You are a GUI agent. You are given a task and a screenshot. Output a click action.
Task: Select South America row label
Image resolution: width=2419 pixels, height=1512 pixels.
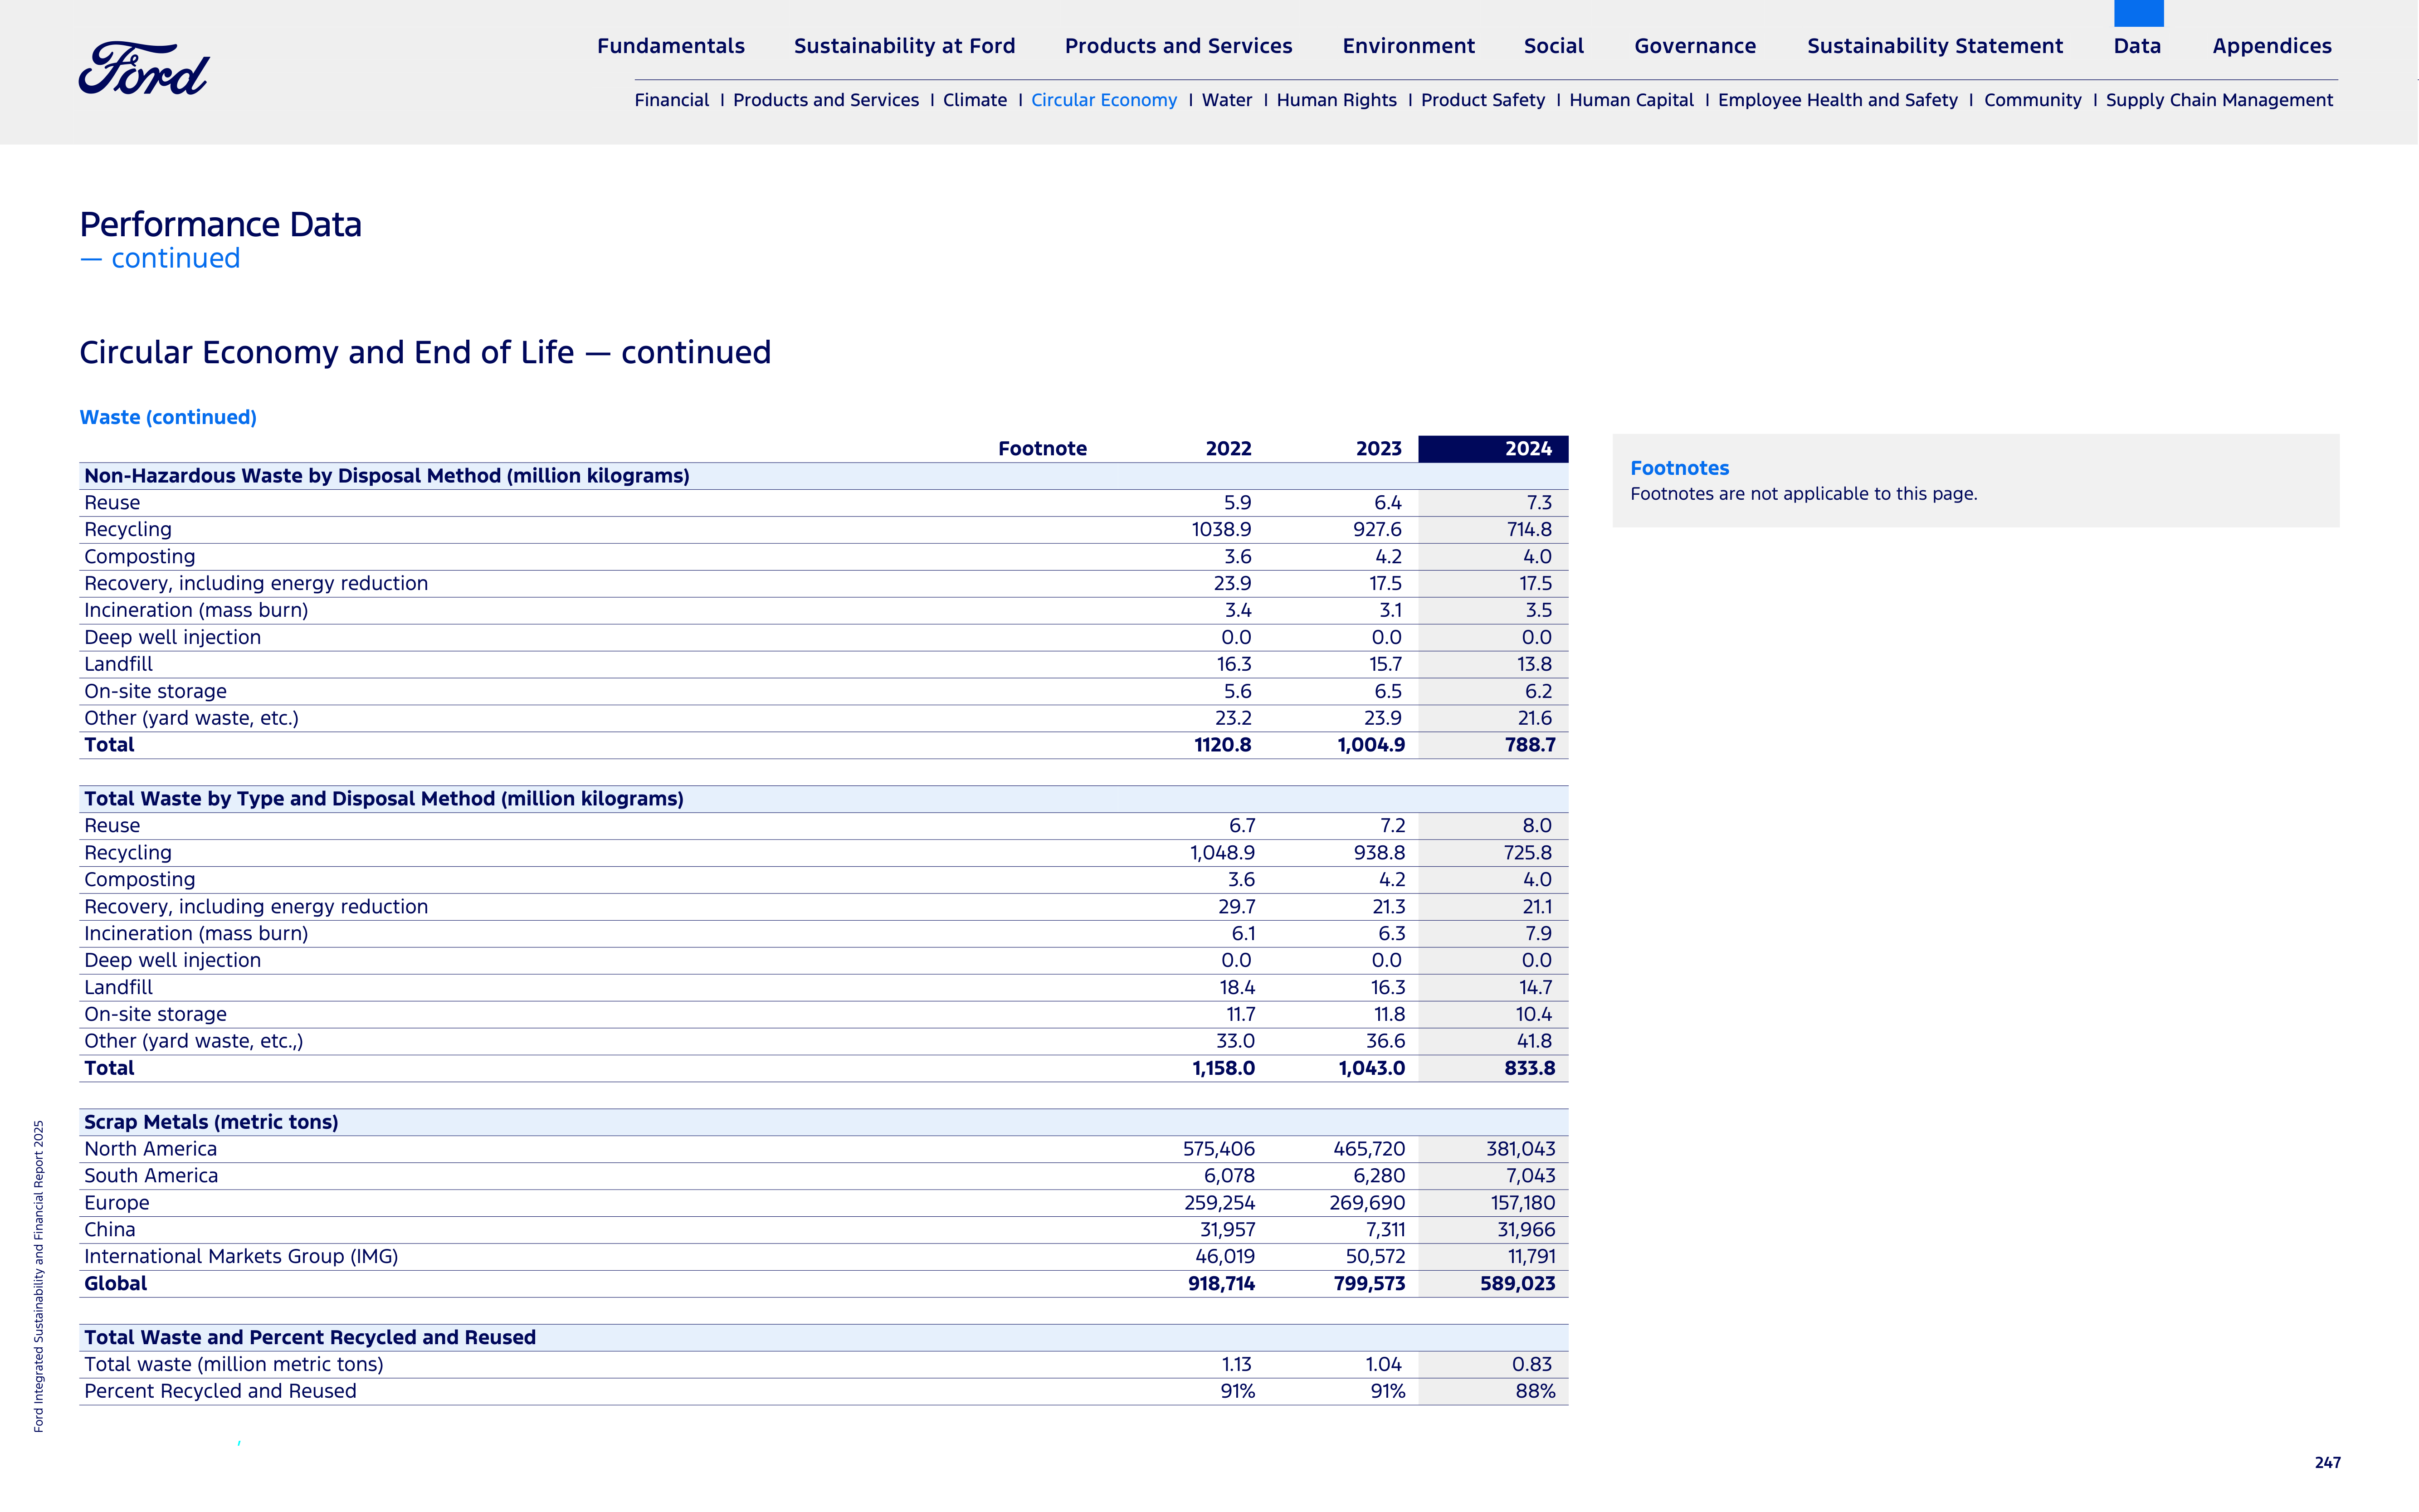coord(151,1176)
